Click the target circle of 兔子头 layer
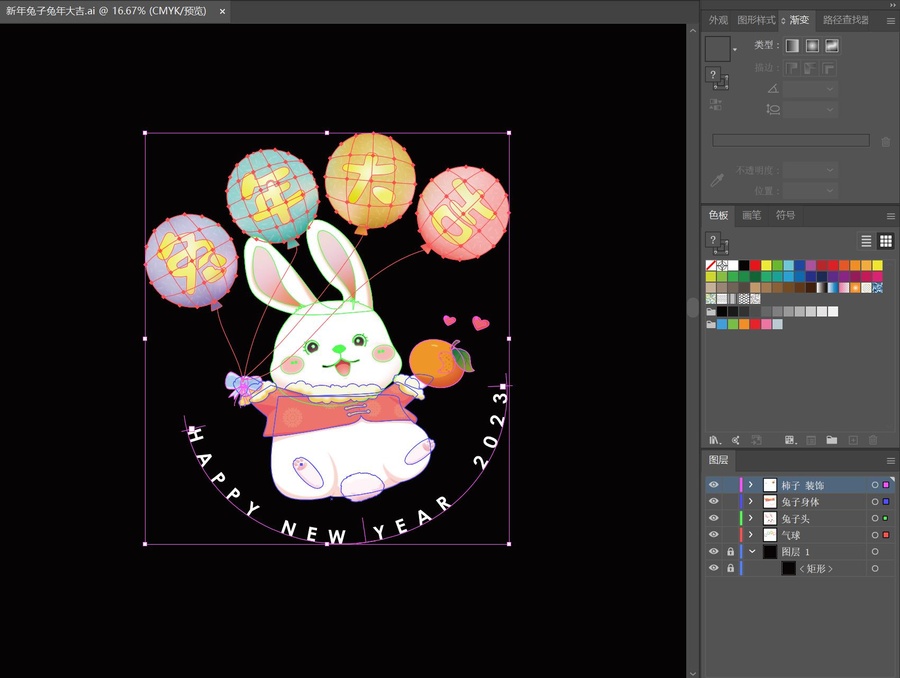This screenshot has height=678, width=900. (x=875, y=518)
